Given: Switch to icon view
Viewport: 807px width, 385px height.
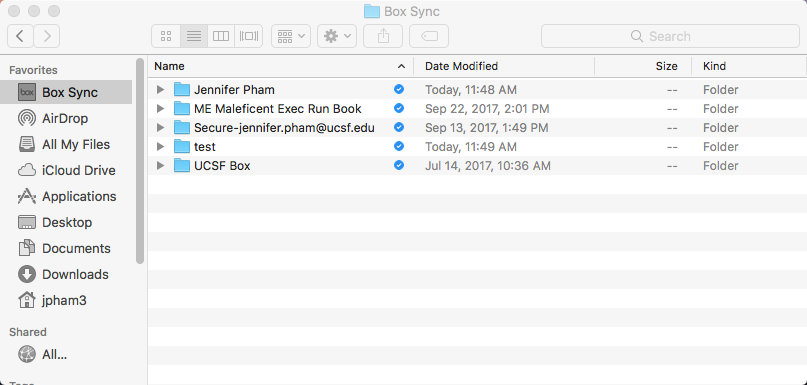Looking at the screenshot, I should coord(166,36).
